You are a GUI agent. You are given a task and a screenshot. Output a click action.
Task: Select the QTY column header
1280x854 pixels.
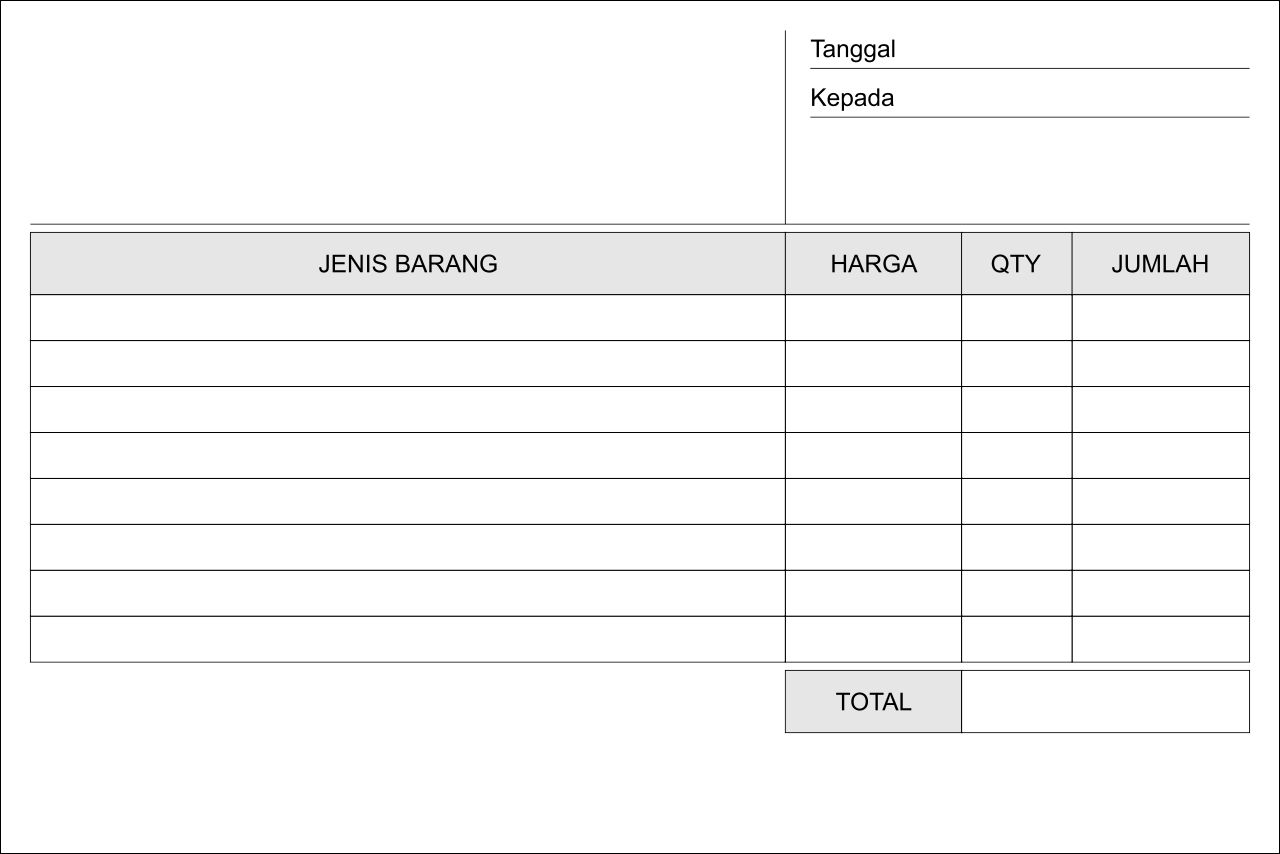(1016, 264)
